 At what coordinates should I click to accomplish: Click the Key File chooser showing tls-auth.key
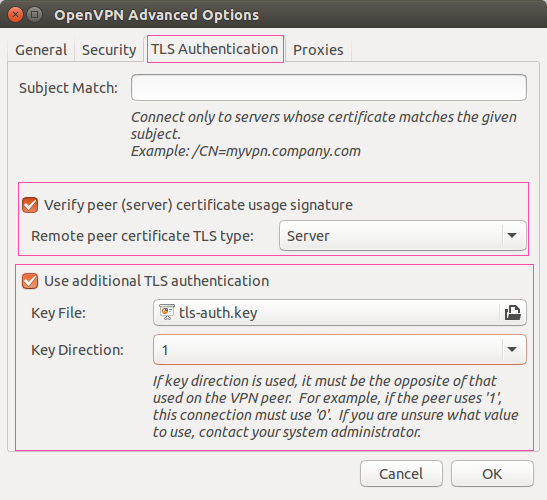pos(340,312)
